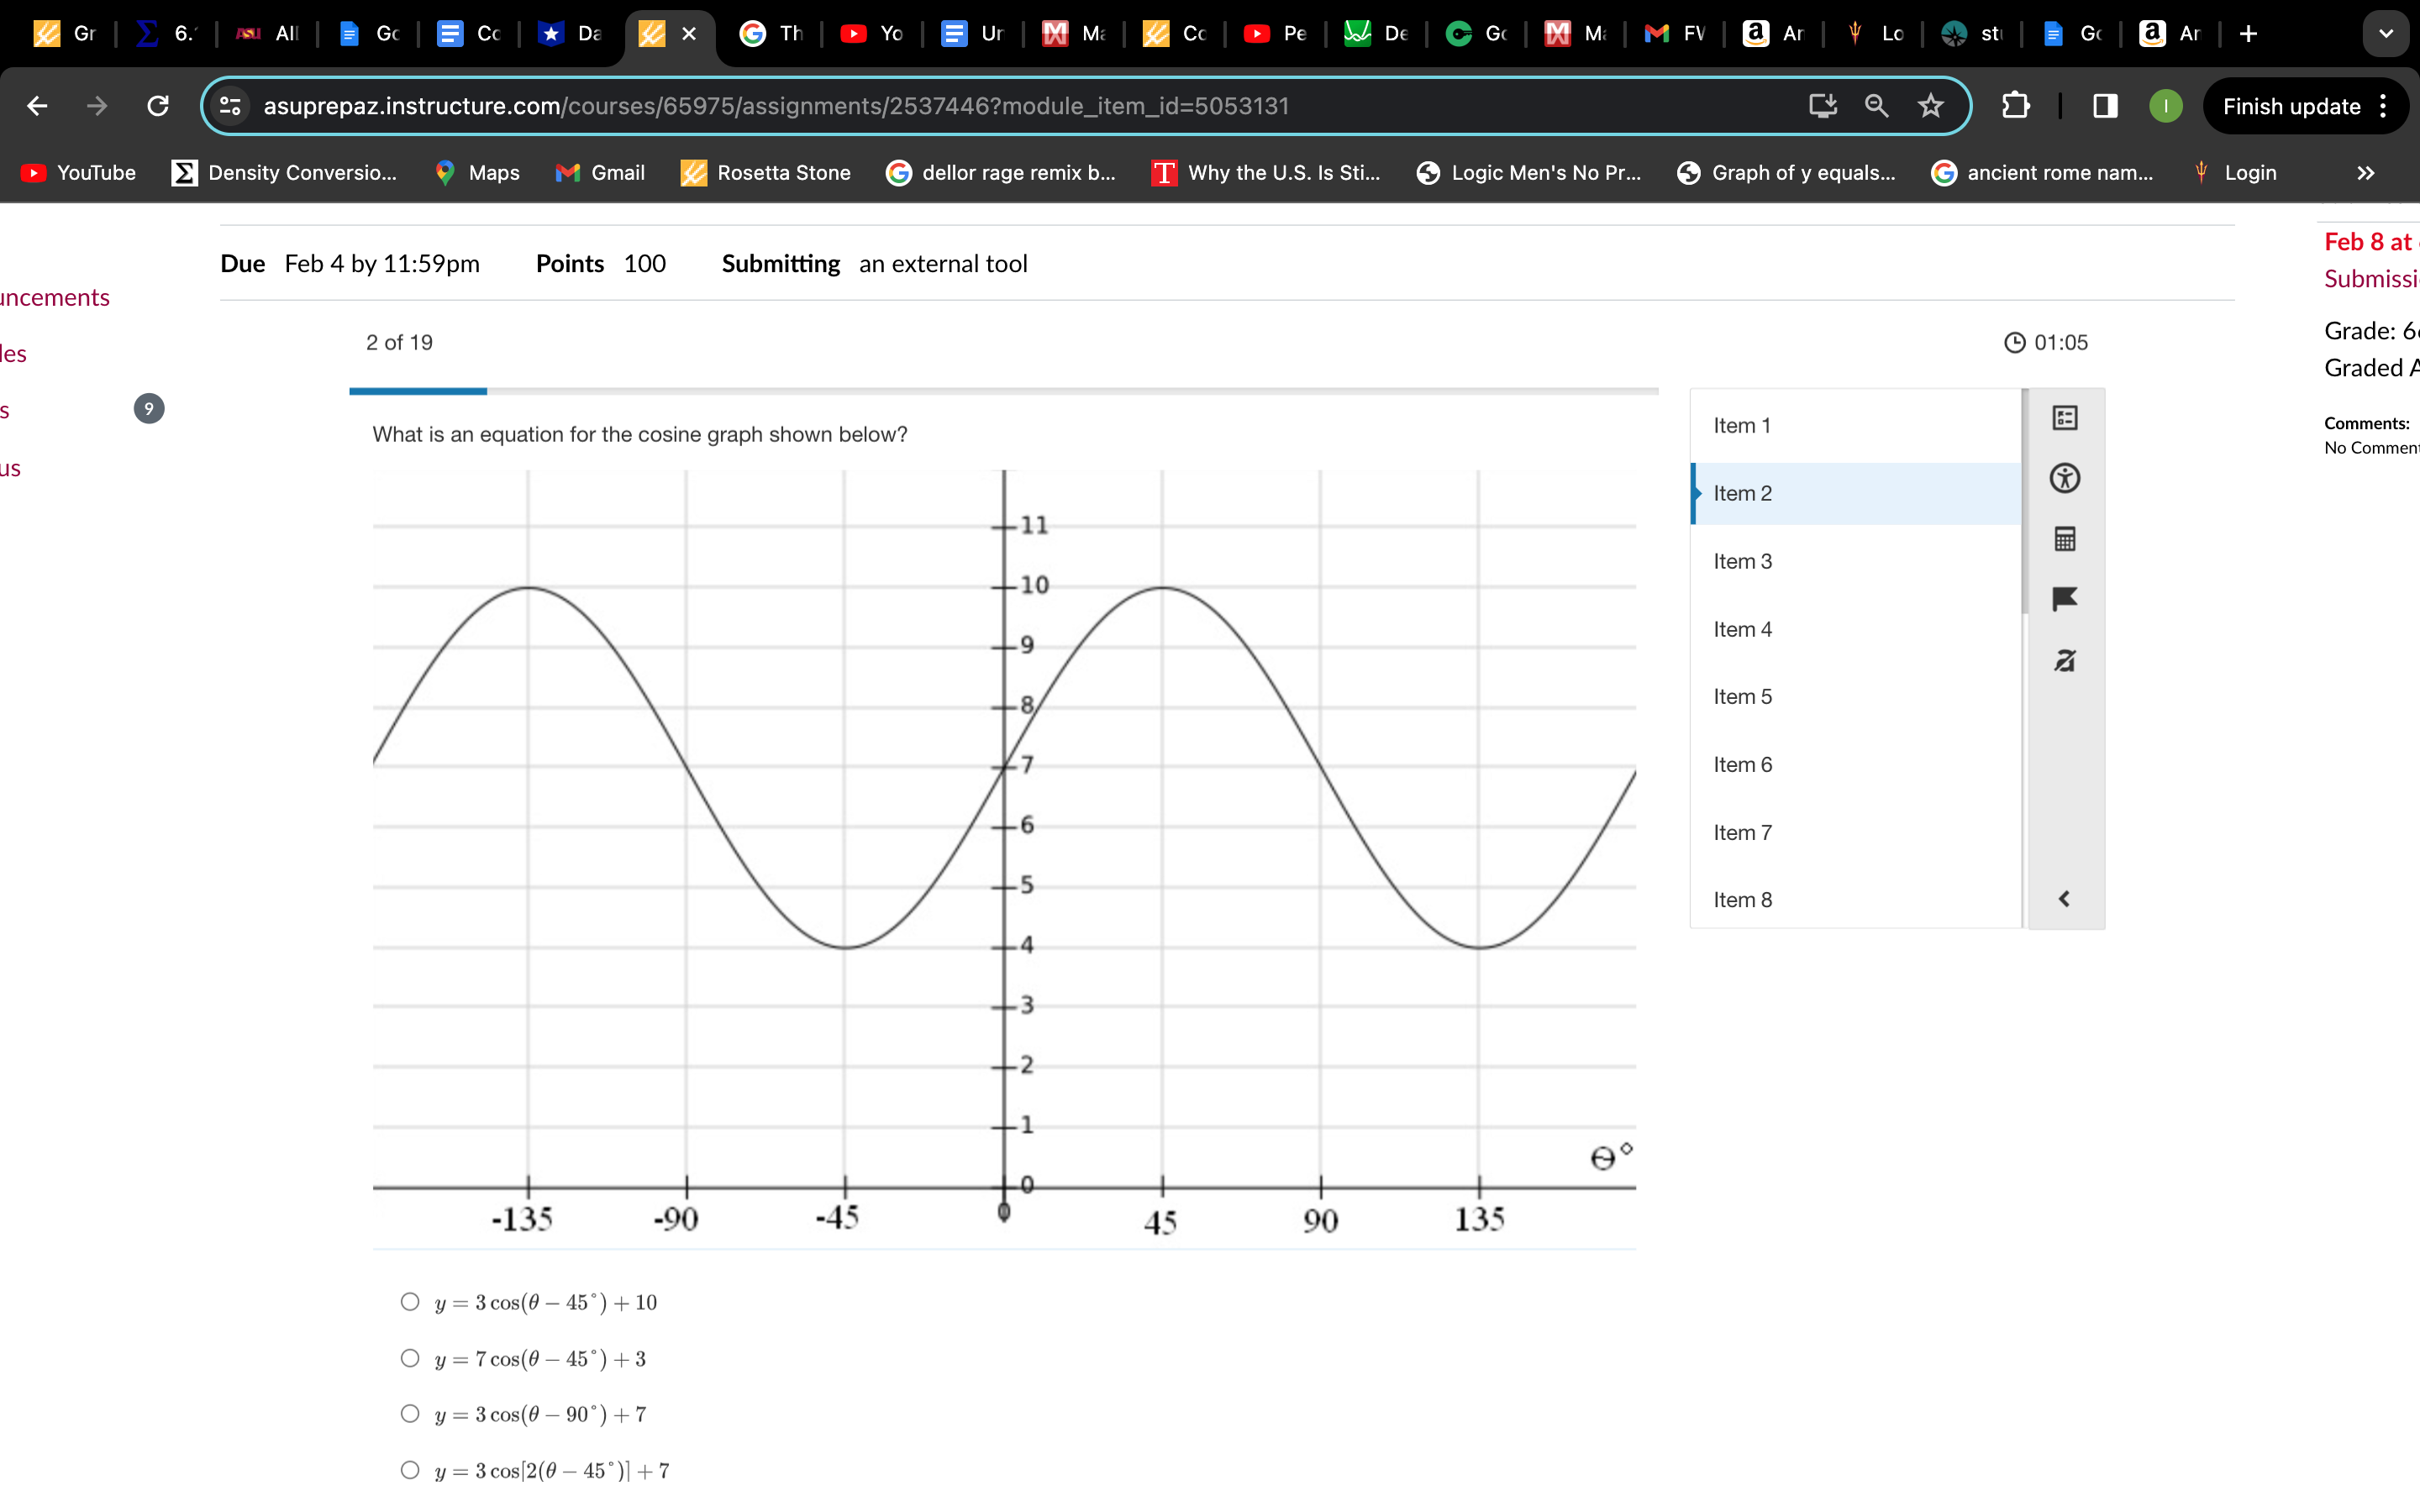The height and width of the screenshot is (1512, 2420).
Task: Bookmark page with star icon
Action: pos(1930,106)
